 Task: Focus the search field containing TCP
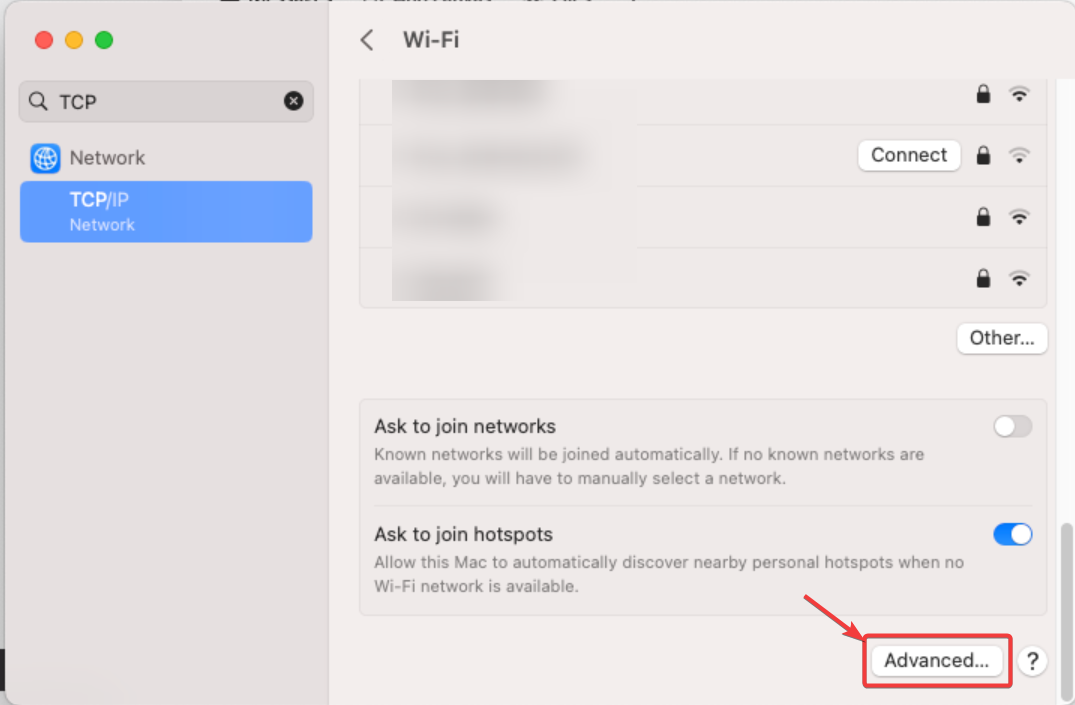[x=166, y=101]
